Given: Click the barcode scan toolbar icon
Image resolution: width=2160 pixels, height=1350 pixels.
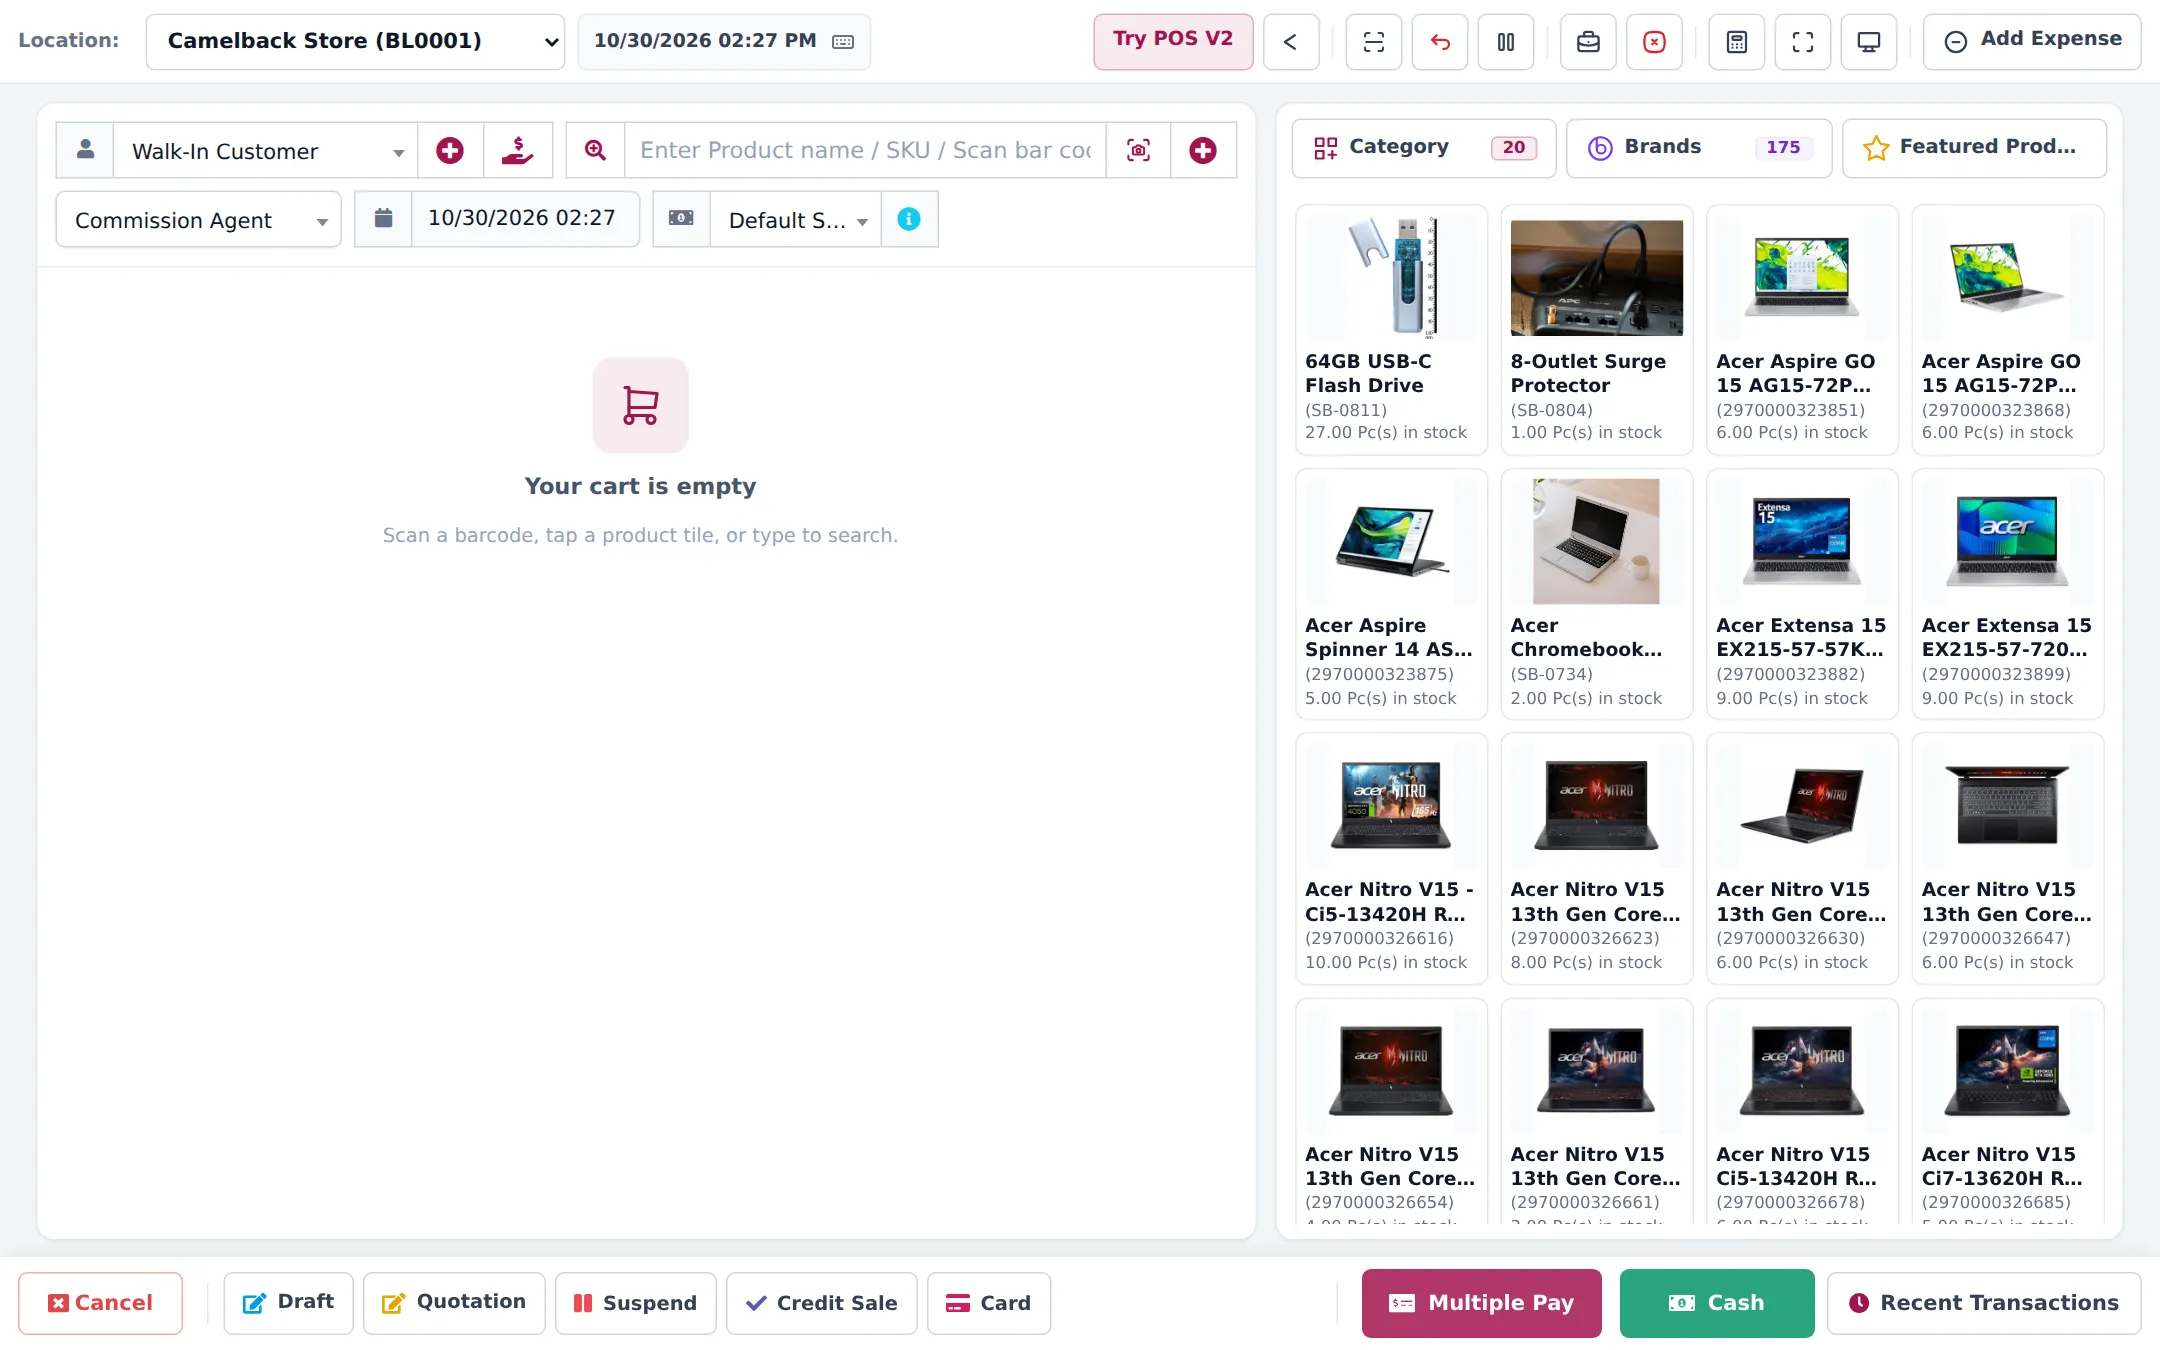Looking at the screenshot, I should (x=1373, y=42).
